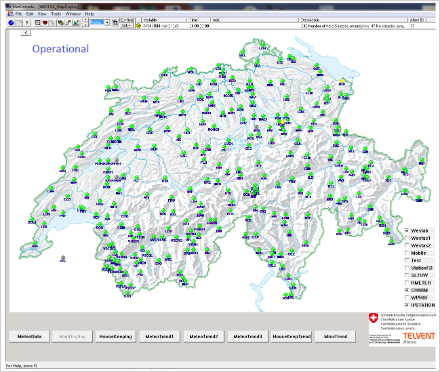Open the Window menu
Screen dimensions: 440x372
tap(73, 14)
